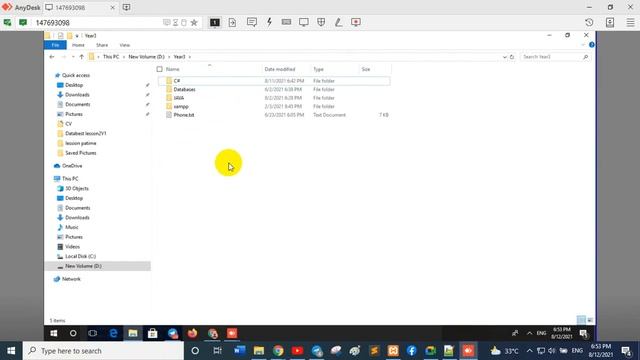
Task: Click the AnyDesk chat icon in toolbar
Action: [252, 22]
